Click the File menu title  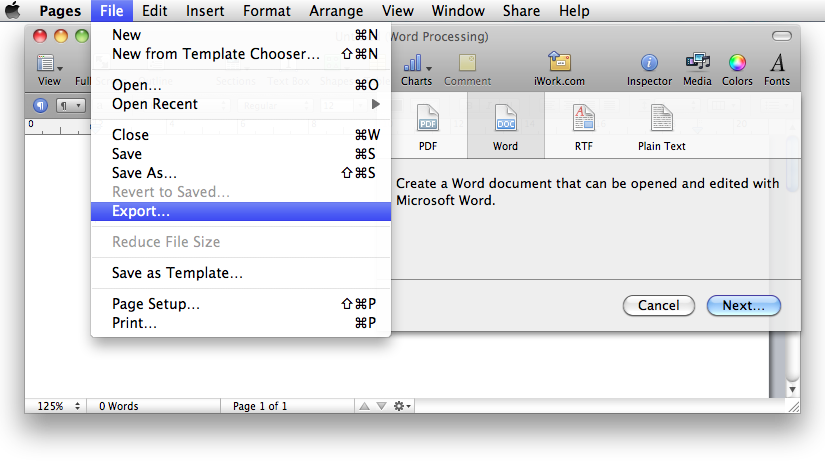coord(112,11)
